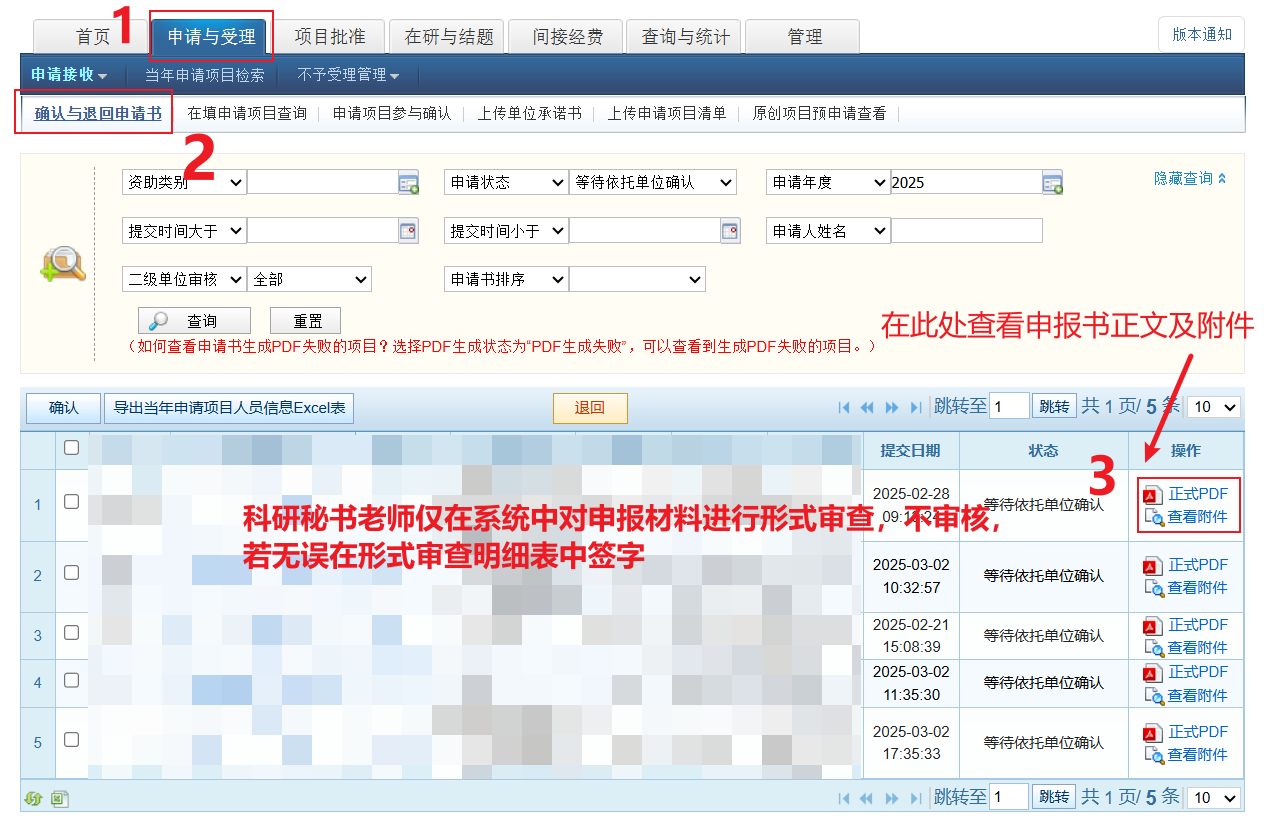This screenshot has width=1264, height=818.
Task: Collapse search panel via 隐藏查询 link
Action: point(1190,178)
